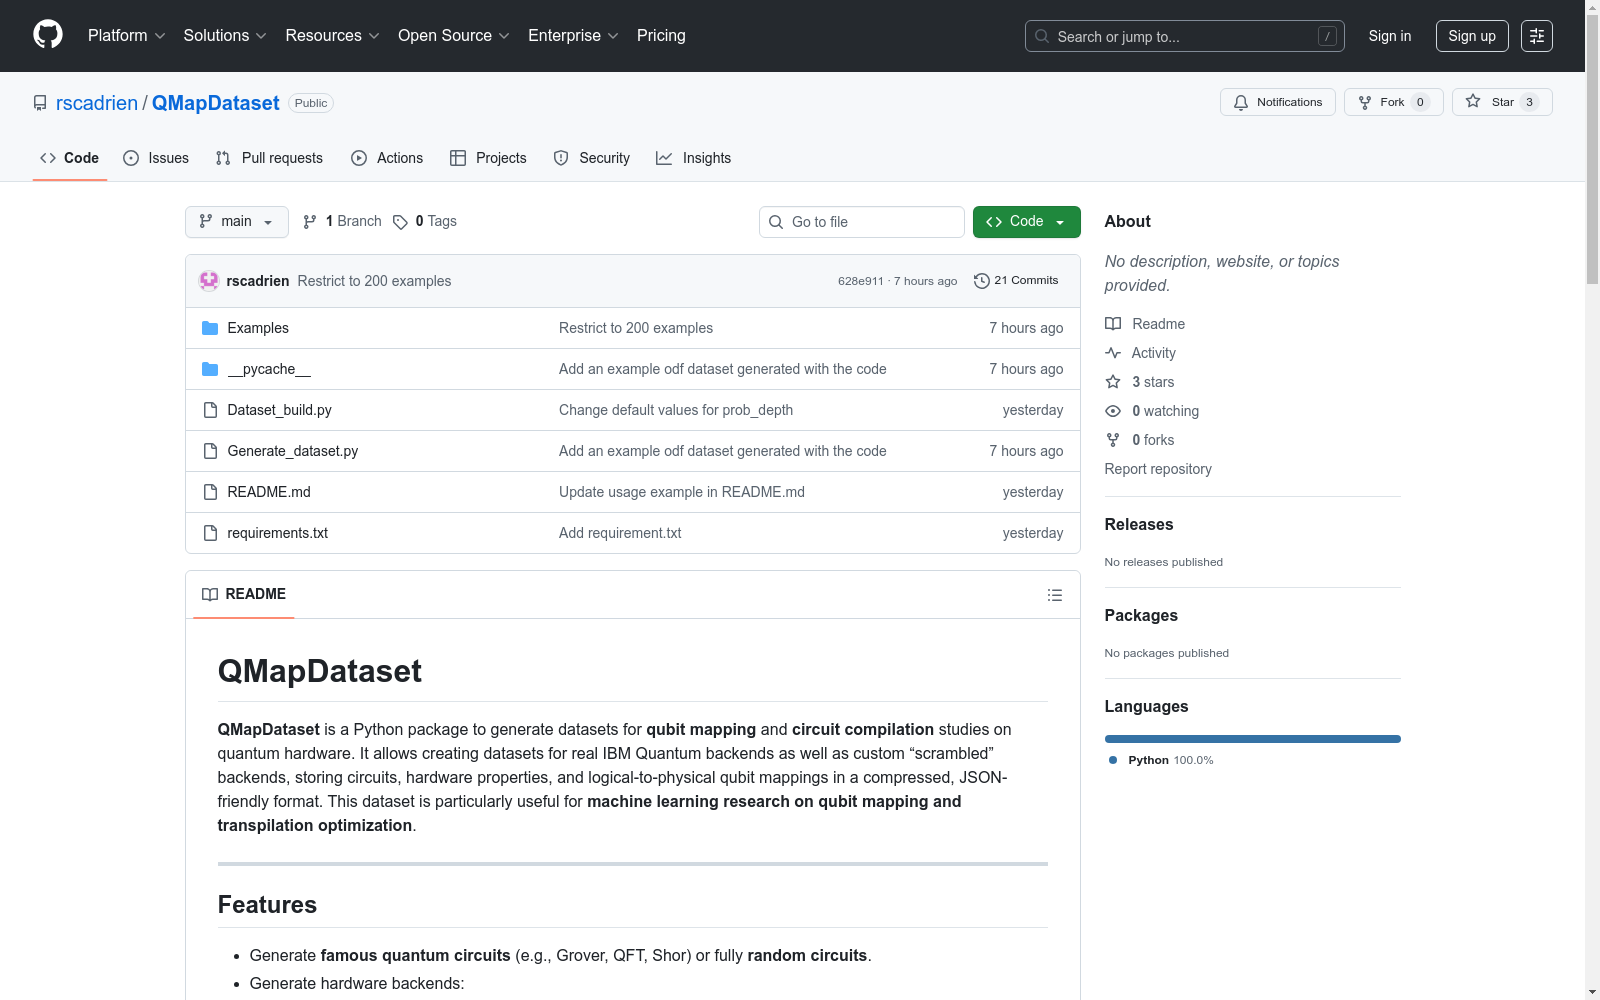Click the notifications bell icon
The height and width of the screenshot is (1000, 1600).
(x=1241, y=102)
